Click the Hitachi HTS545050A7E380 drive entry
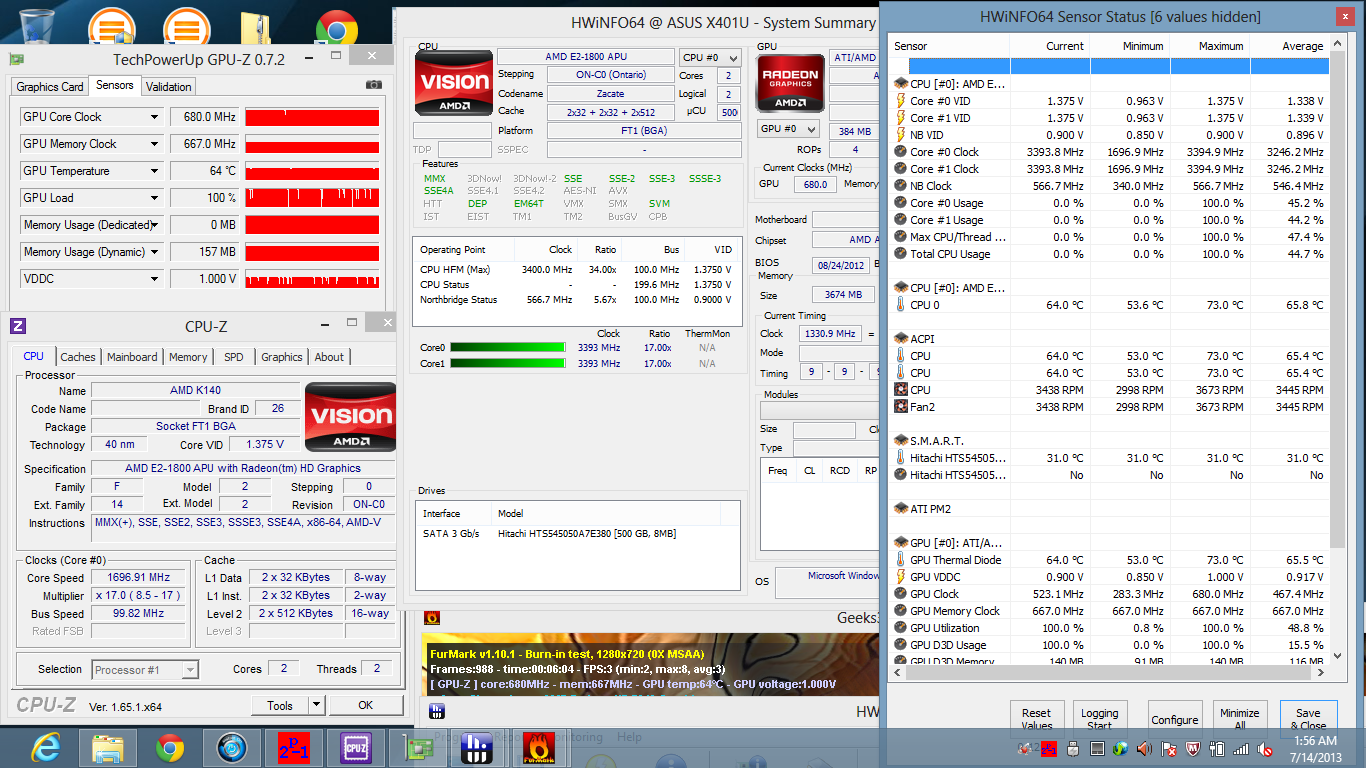This screenshot has height=768, width=1366. pos(578,534)
